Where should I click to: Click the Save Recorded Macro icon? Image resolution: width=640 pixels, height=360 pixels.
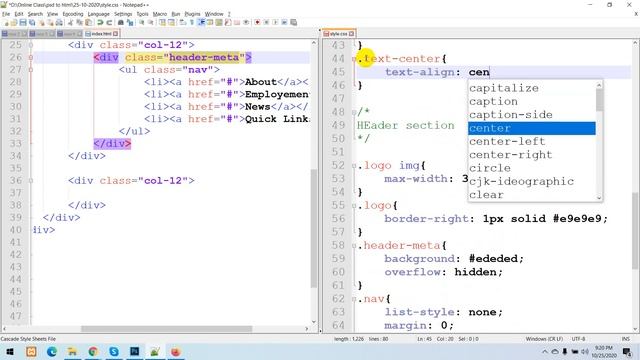[293, 22]
